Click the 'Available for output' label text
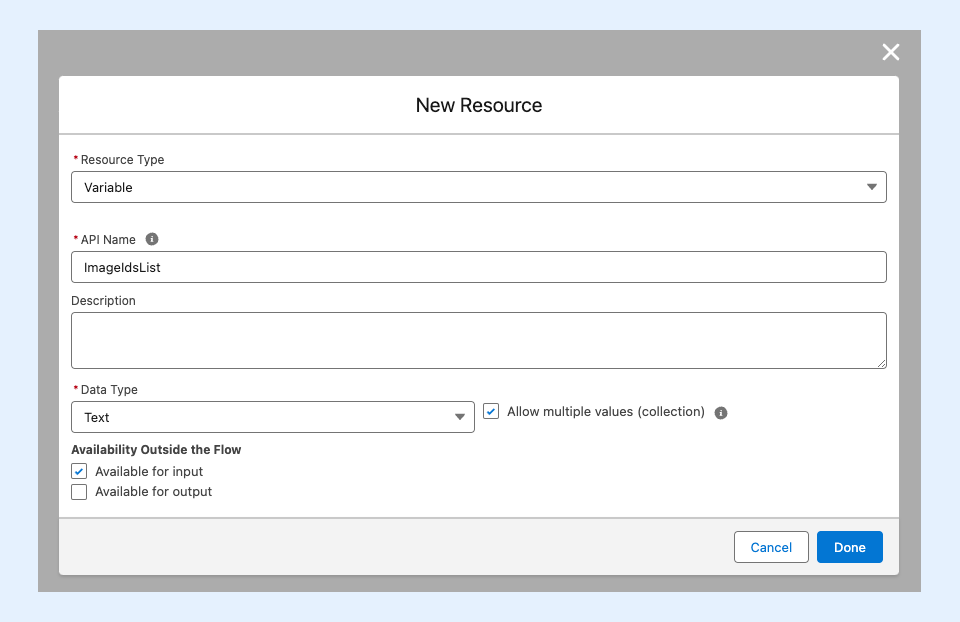The height and width of the screenshot is (622, 960). click(153, 492)
